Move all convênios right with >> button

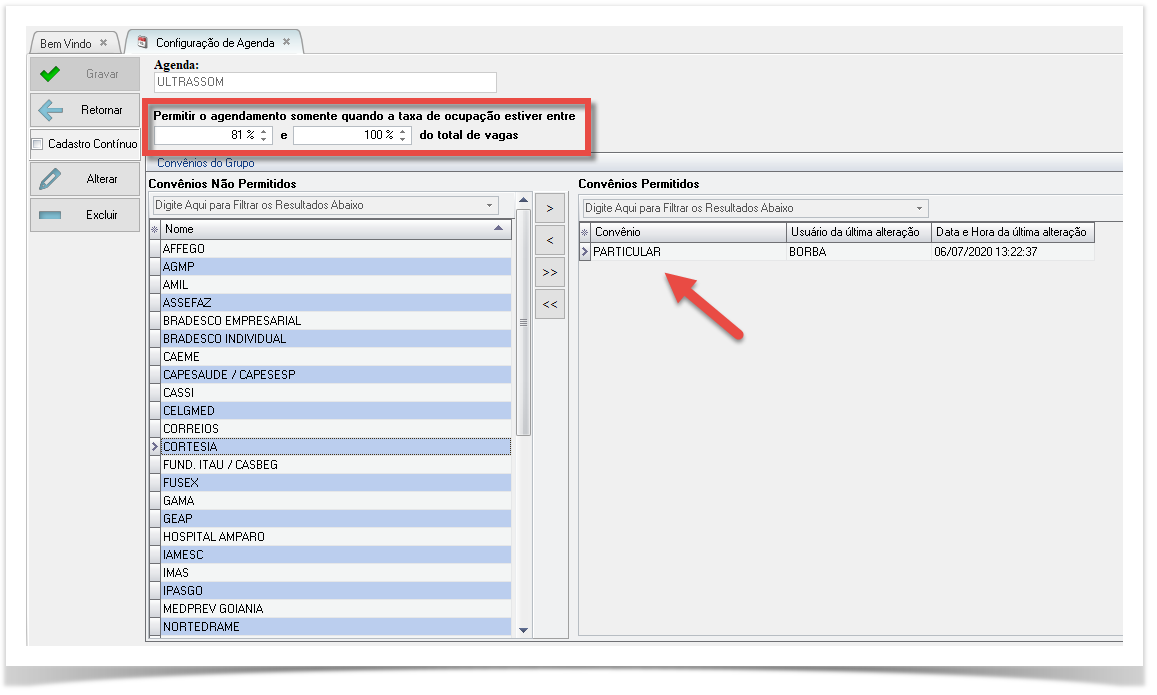point(550,272)
